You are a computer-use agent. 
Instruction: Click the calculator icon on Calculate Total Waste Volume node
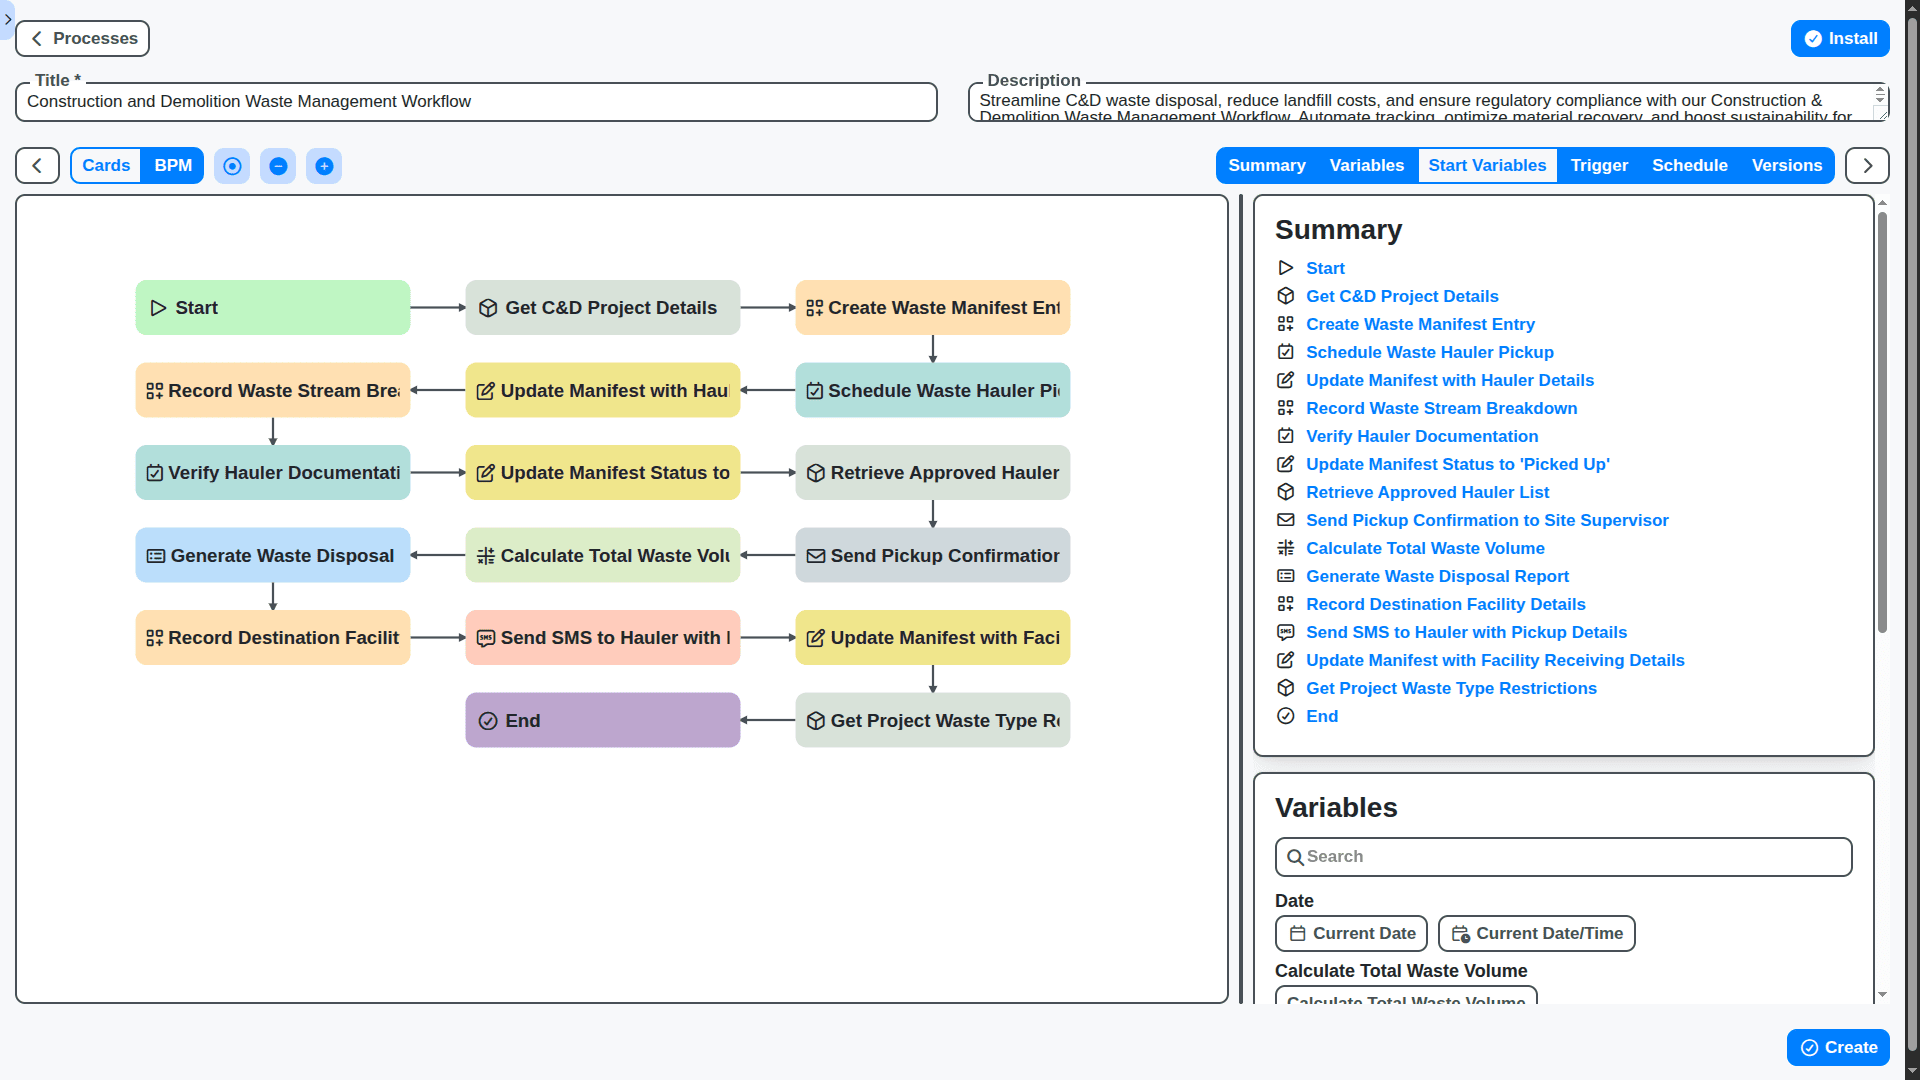(486, 555)
